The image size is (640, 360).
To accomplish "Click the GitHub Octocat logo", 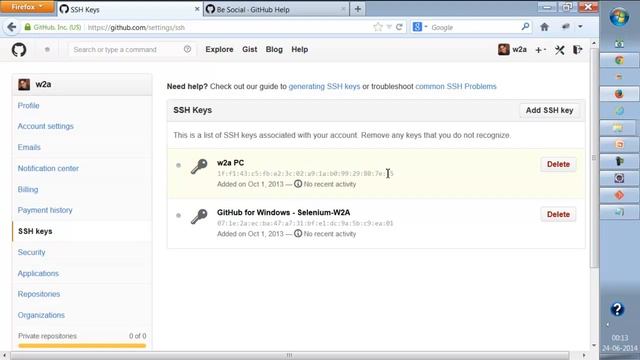I will 19,50.
